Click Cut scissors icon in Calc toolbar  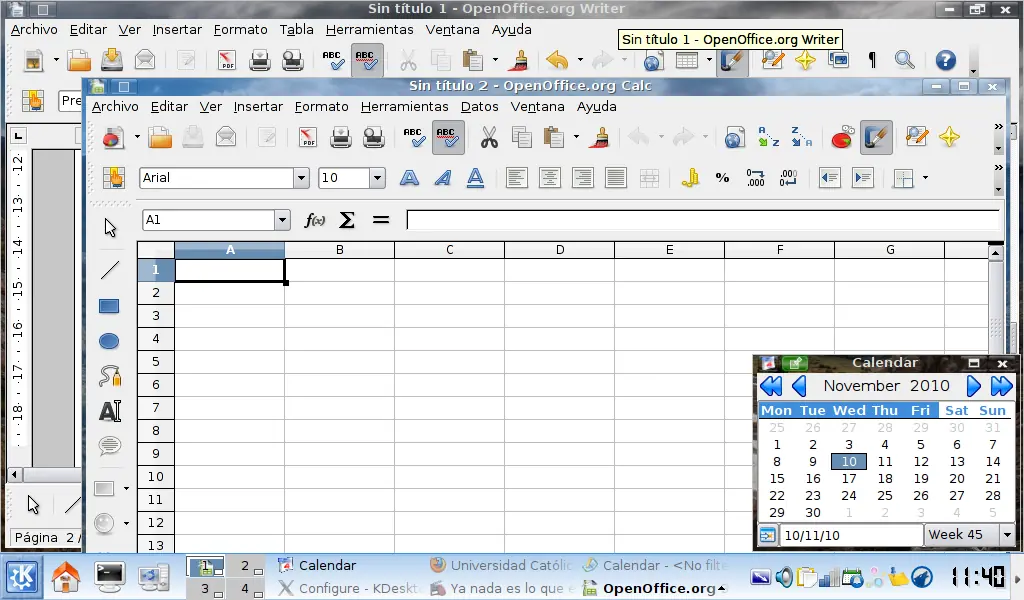pyautogui.click(x=489, y=138)
